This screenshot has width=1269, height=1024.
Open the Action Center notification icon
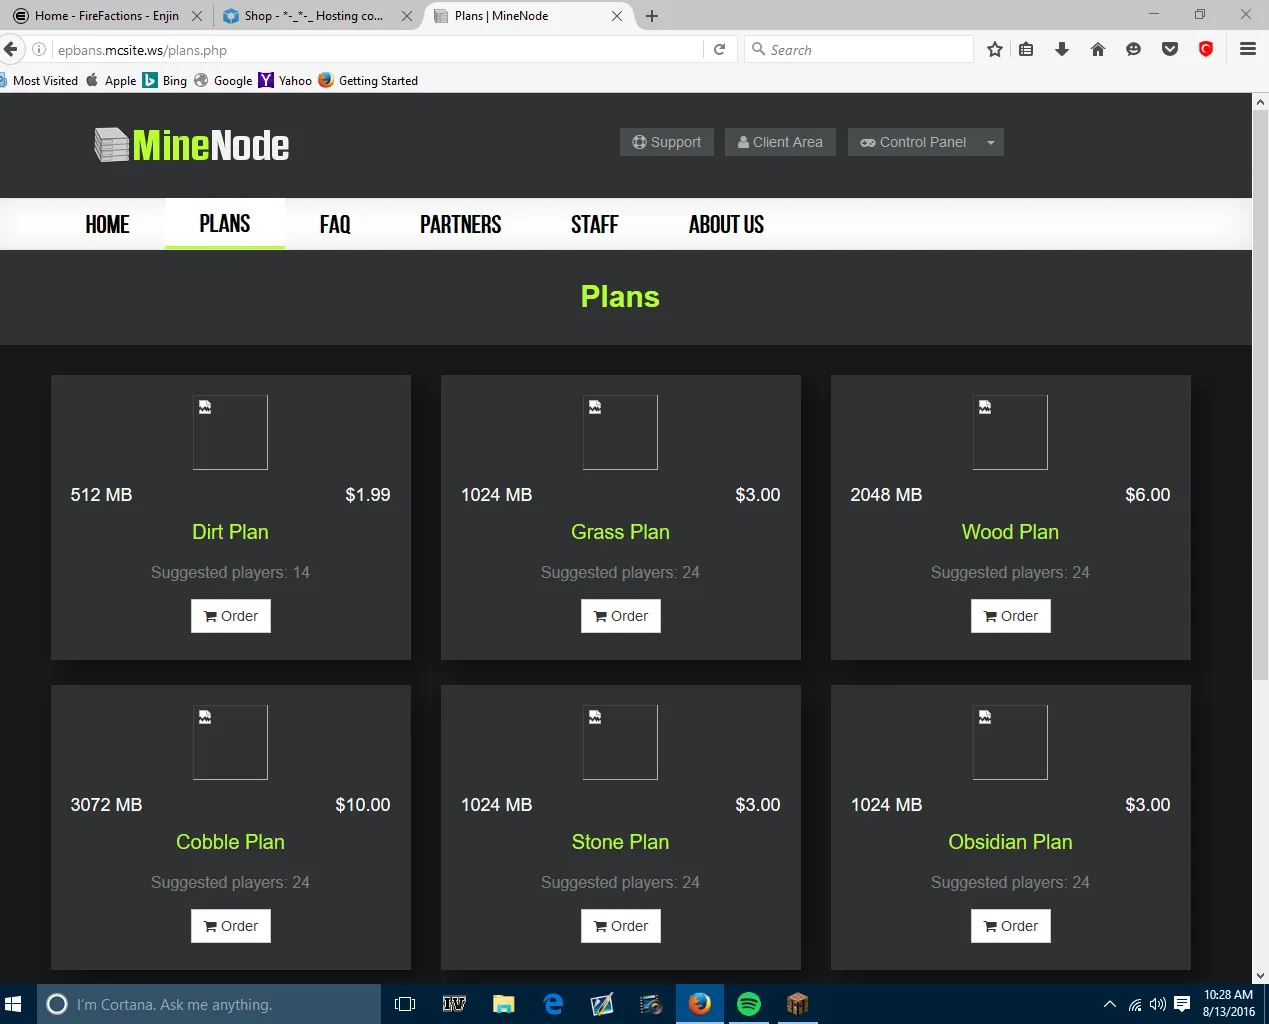(1182, 1004)
